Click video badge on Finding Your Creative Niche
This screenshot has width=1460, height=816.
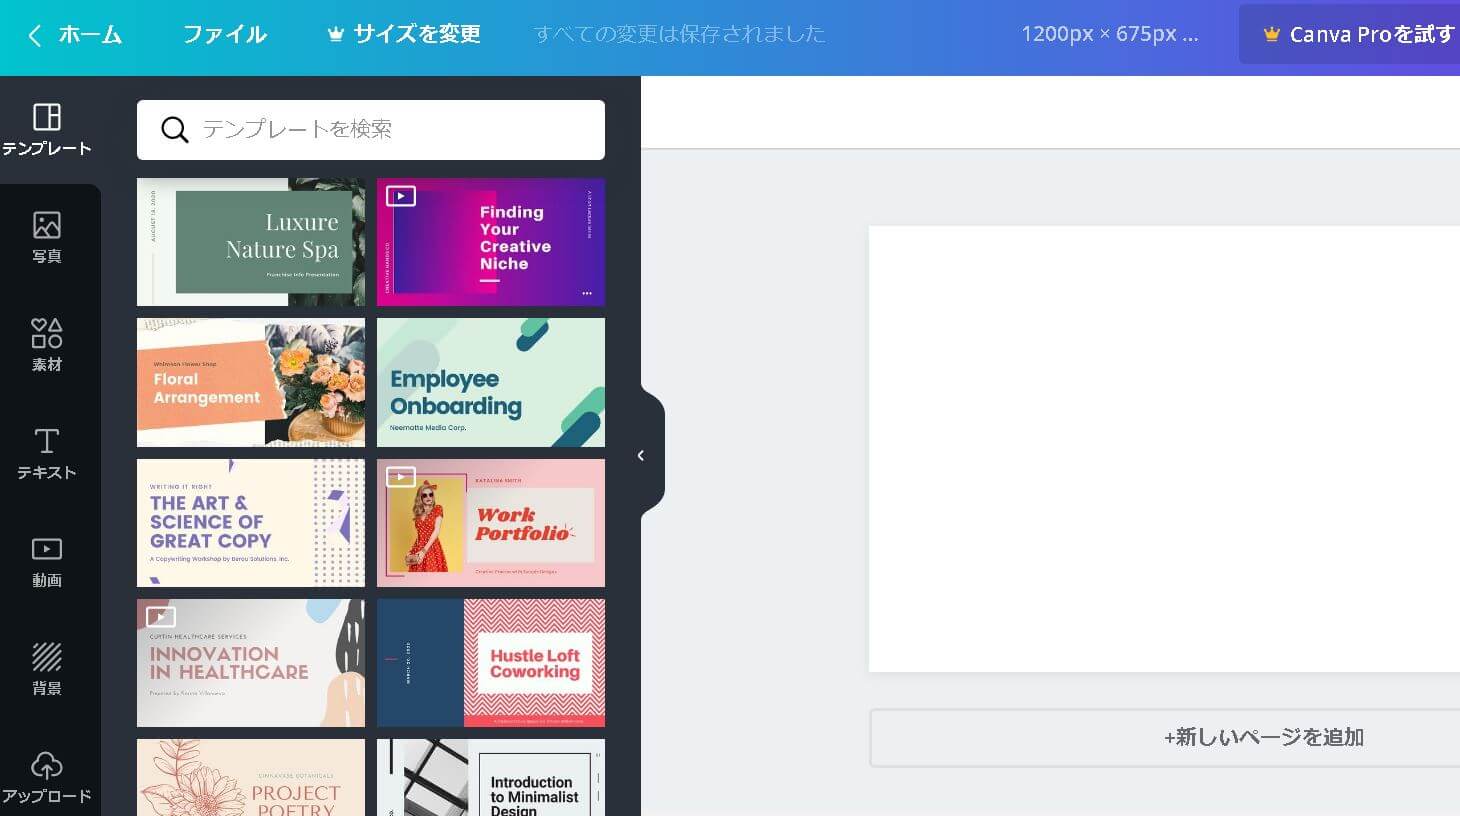[401, 196]
